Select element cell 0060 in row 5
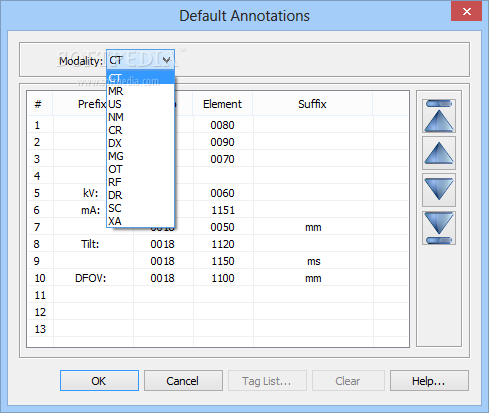 (223, 193)
